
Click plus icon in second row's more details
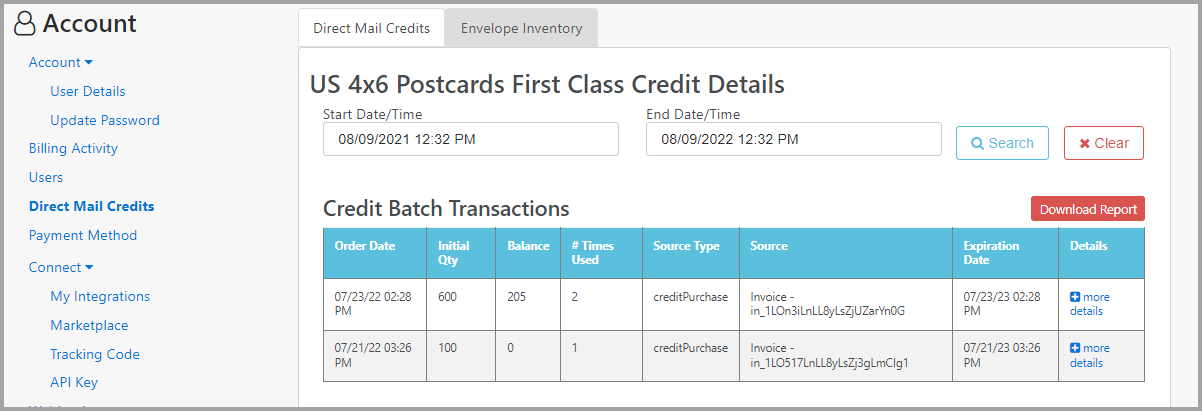coord(1075,348)
